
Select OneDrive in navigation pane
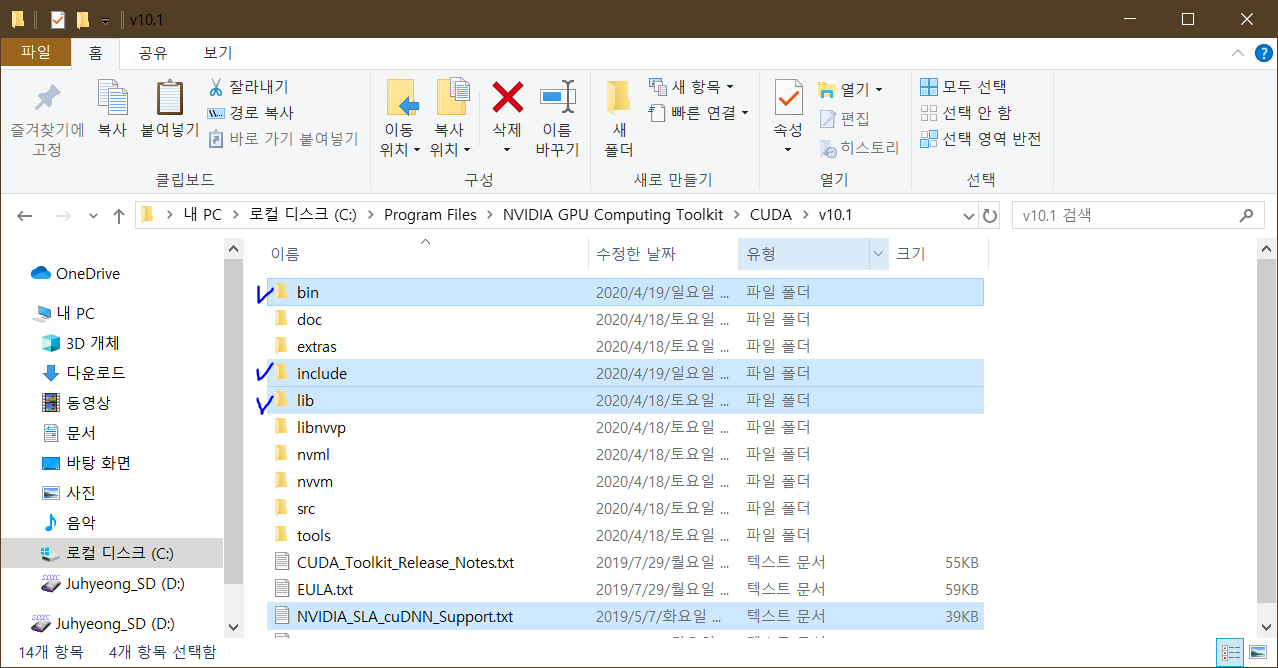76,273
